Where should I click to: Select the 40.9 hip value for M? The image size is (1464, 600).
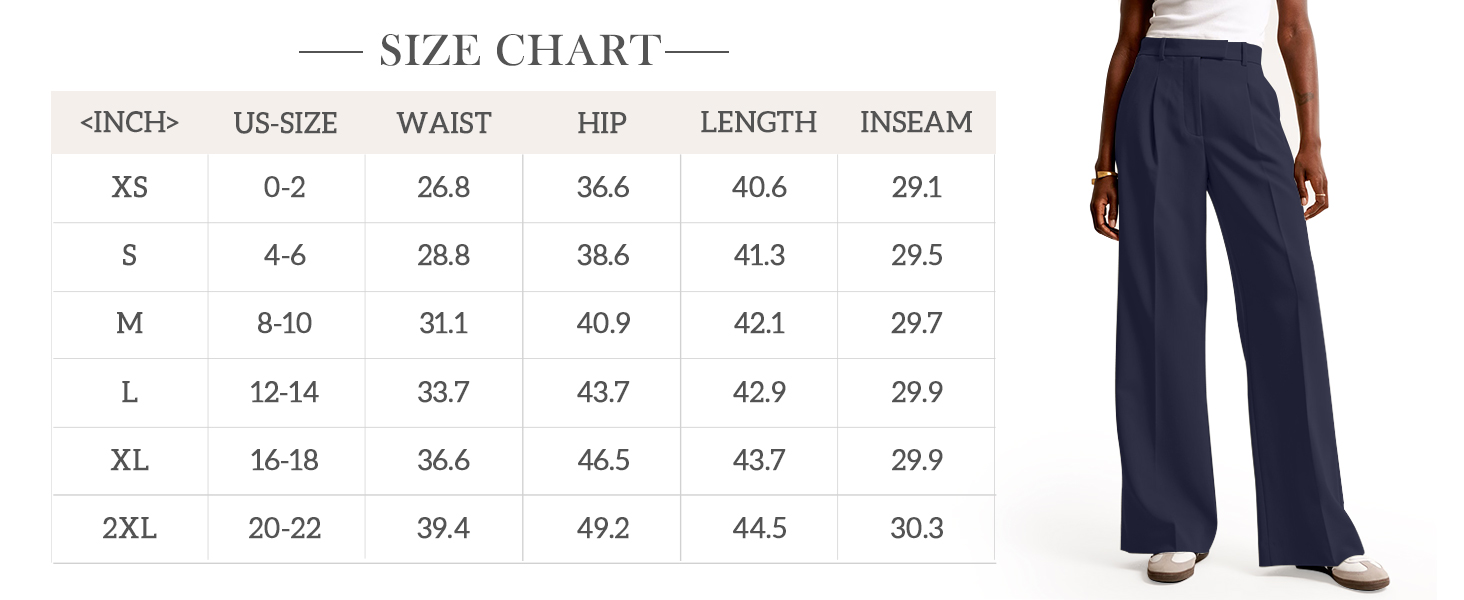coord(602,324)
